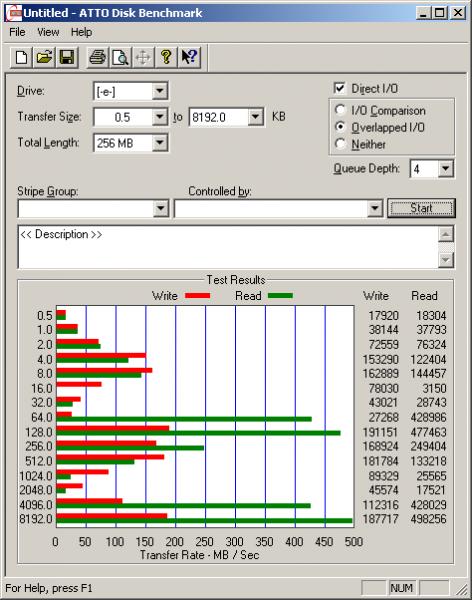The width and height of the screenshot is (472, 600).
Task: Minimize the ATTO Disk Benchmark window
Action: tap(423, 13)
